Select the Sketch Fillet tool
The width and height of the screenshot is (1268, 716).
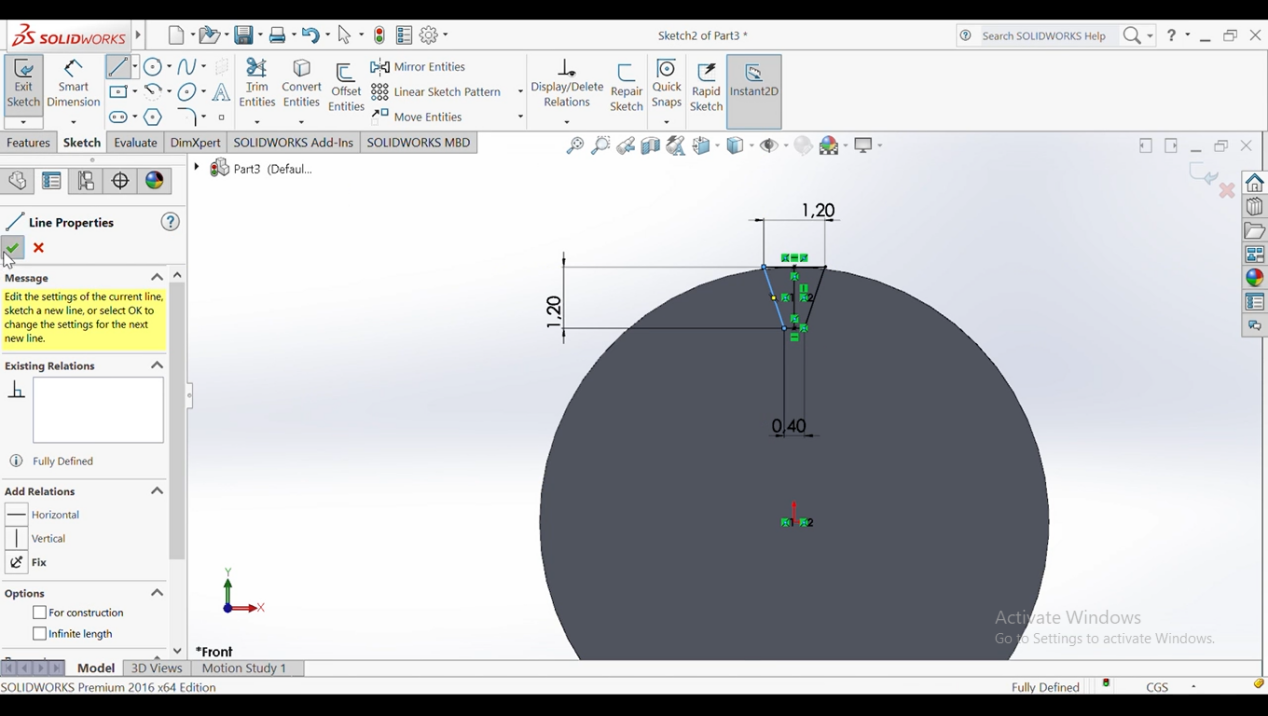pos(188,117)
